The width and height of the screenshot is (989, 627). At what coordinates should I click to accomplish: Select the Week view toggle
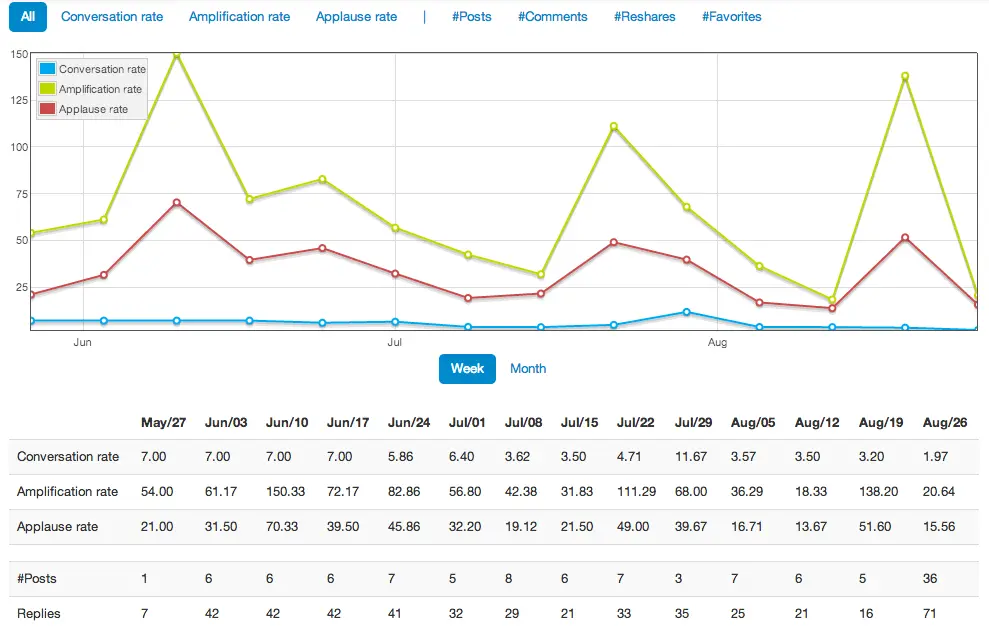click(x=467, y=368)
